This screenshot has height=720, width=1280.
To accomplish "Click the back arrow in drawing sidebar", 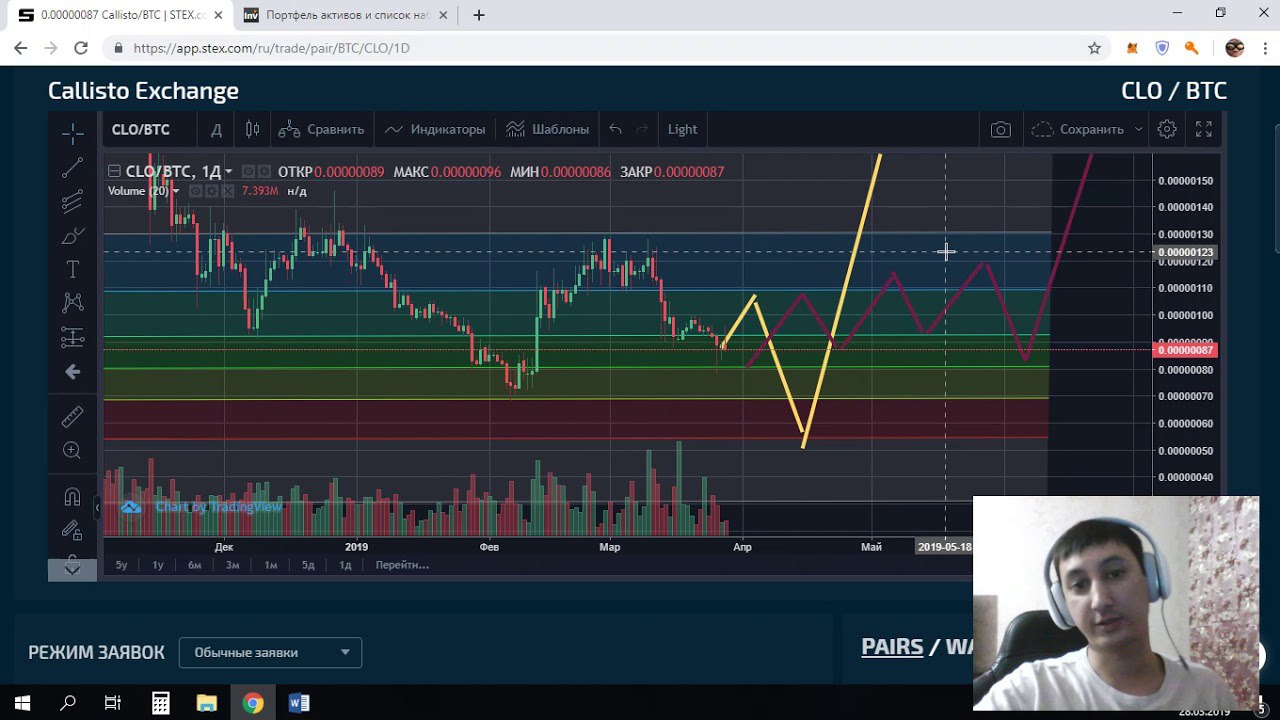I will (72, 372).
